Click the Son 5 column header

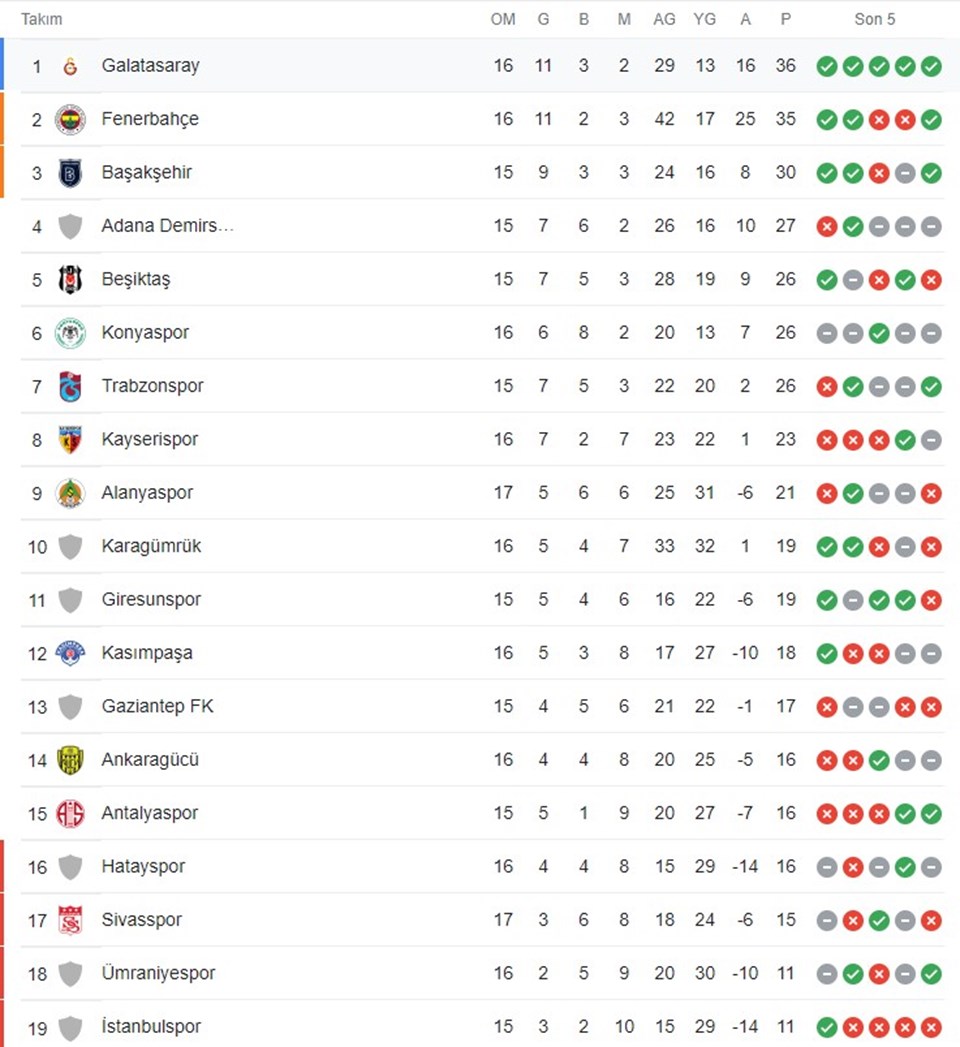coord(875,19)
